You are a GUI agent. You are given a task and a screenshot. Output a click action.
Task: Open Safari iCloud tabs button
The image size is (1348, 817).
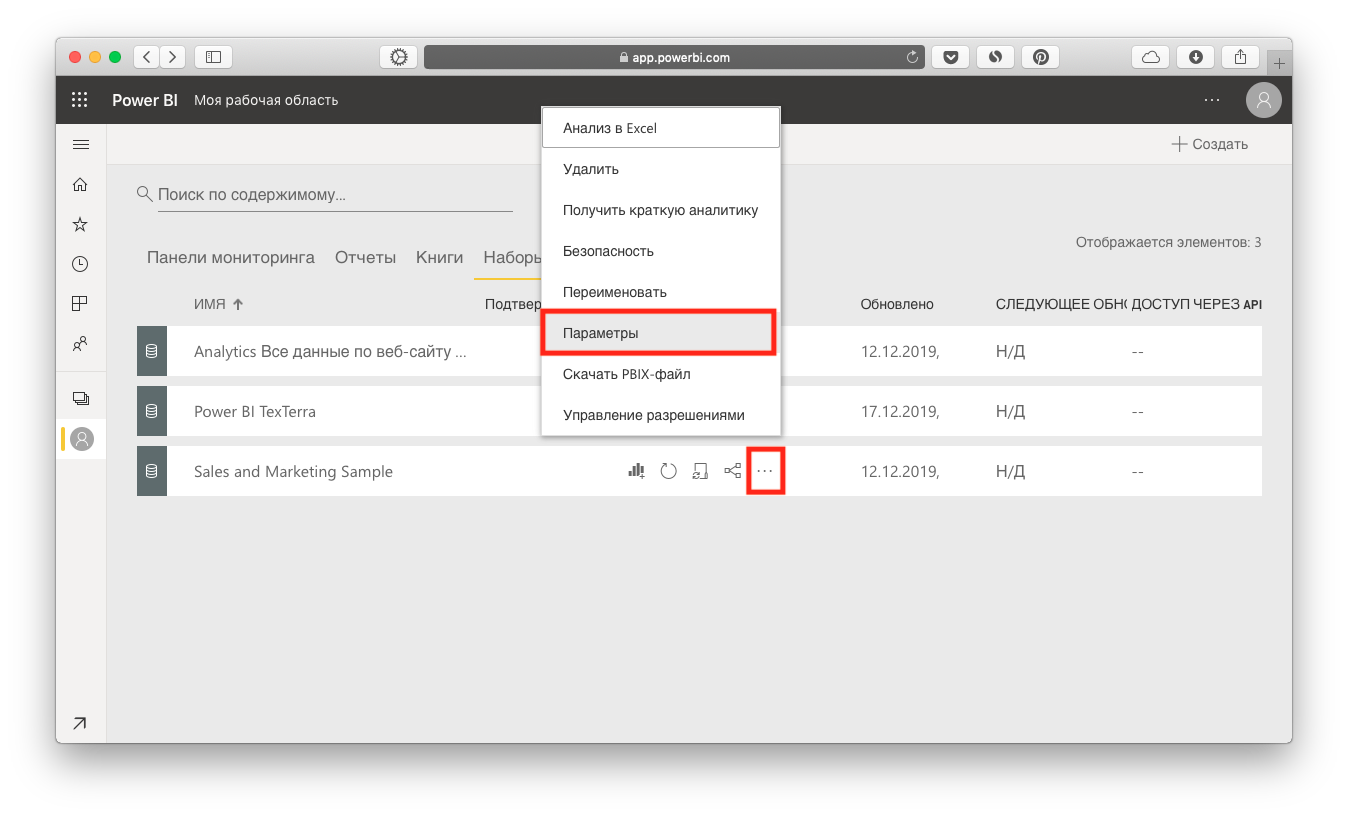[x=1151, y=57]
